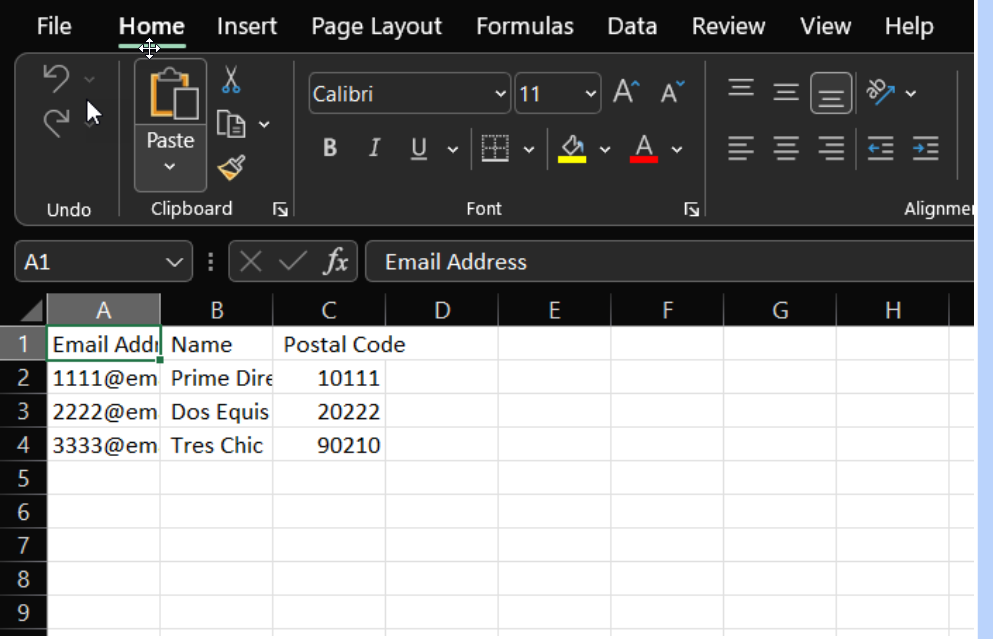Open the Fill Color dropdown arrow
993x639 pixels.
pyautogui.click(x=605, y=147)
